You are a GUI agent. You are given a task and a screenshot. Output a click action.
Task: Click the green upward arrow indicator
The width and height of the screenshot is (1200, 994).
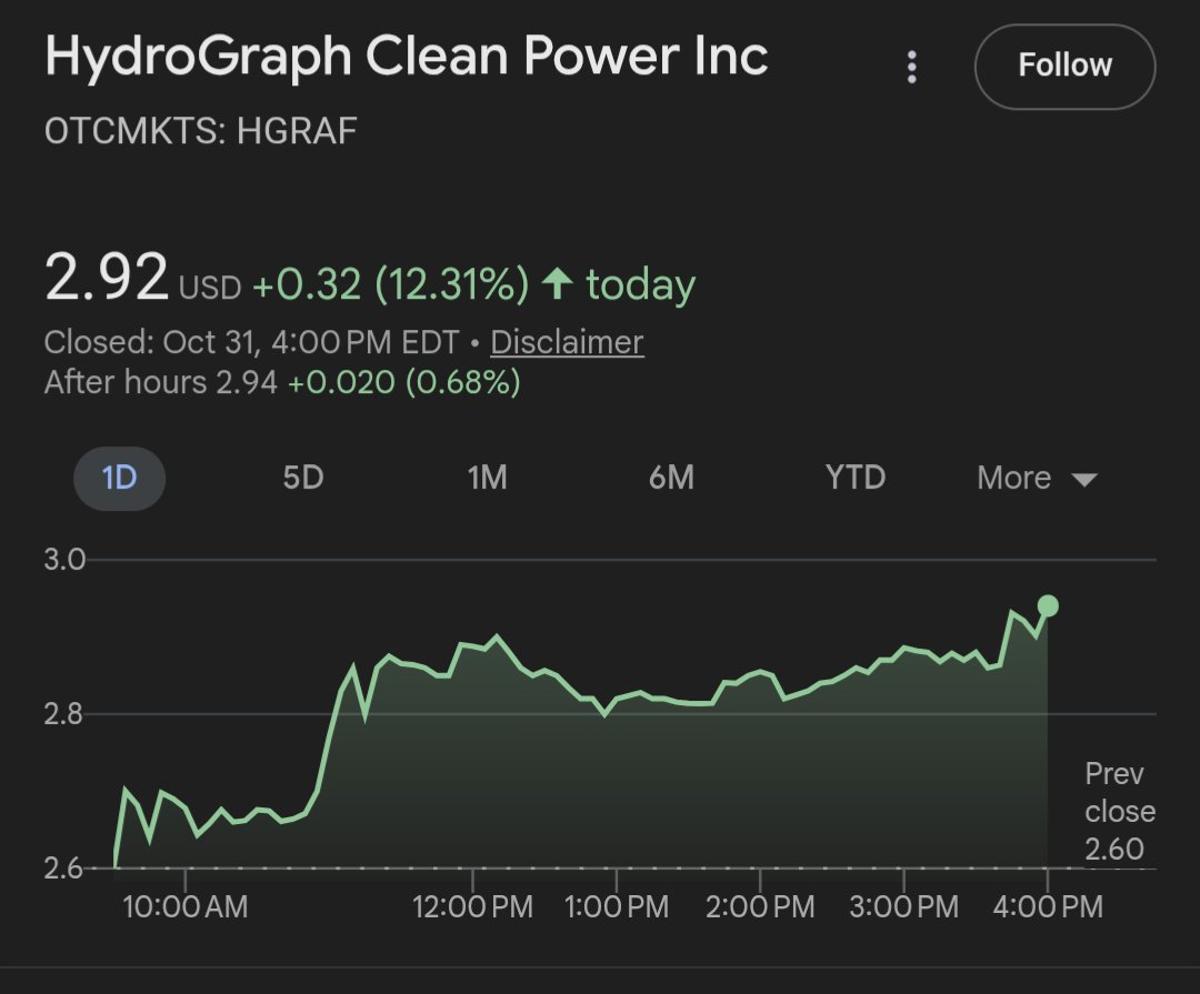pos(557,284)
